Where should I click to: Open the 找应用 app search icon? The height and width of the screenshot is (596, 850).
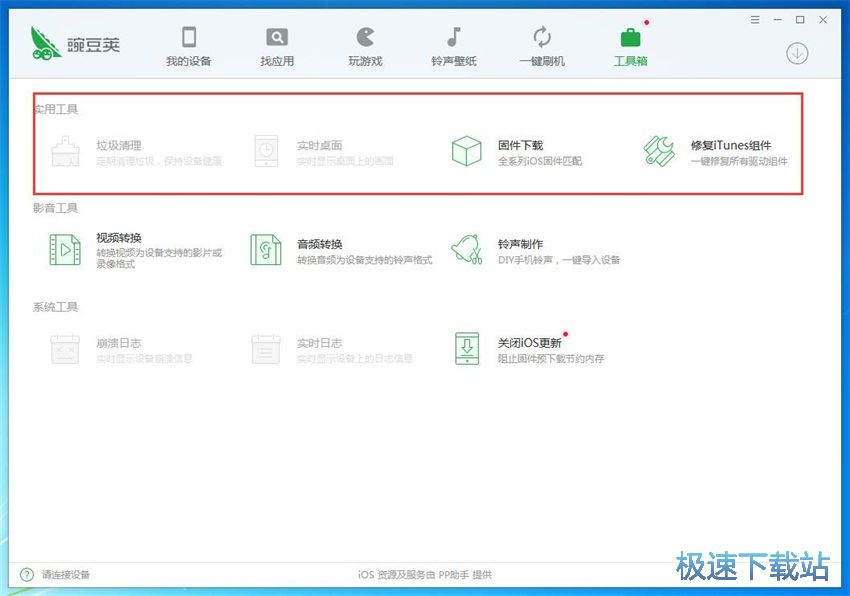coord(277,37)
